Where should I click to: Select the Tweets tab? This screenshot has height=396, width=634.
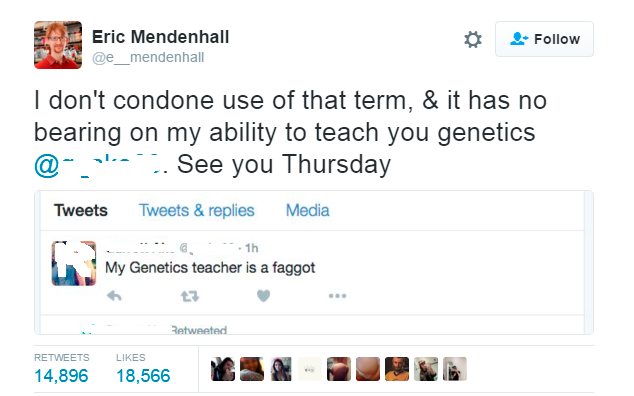tap(81, 210)
